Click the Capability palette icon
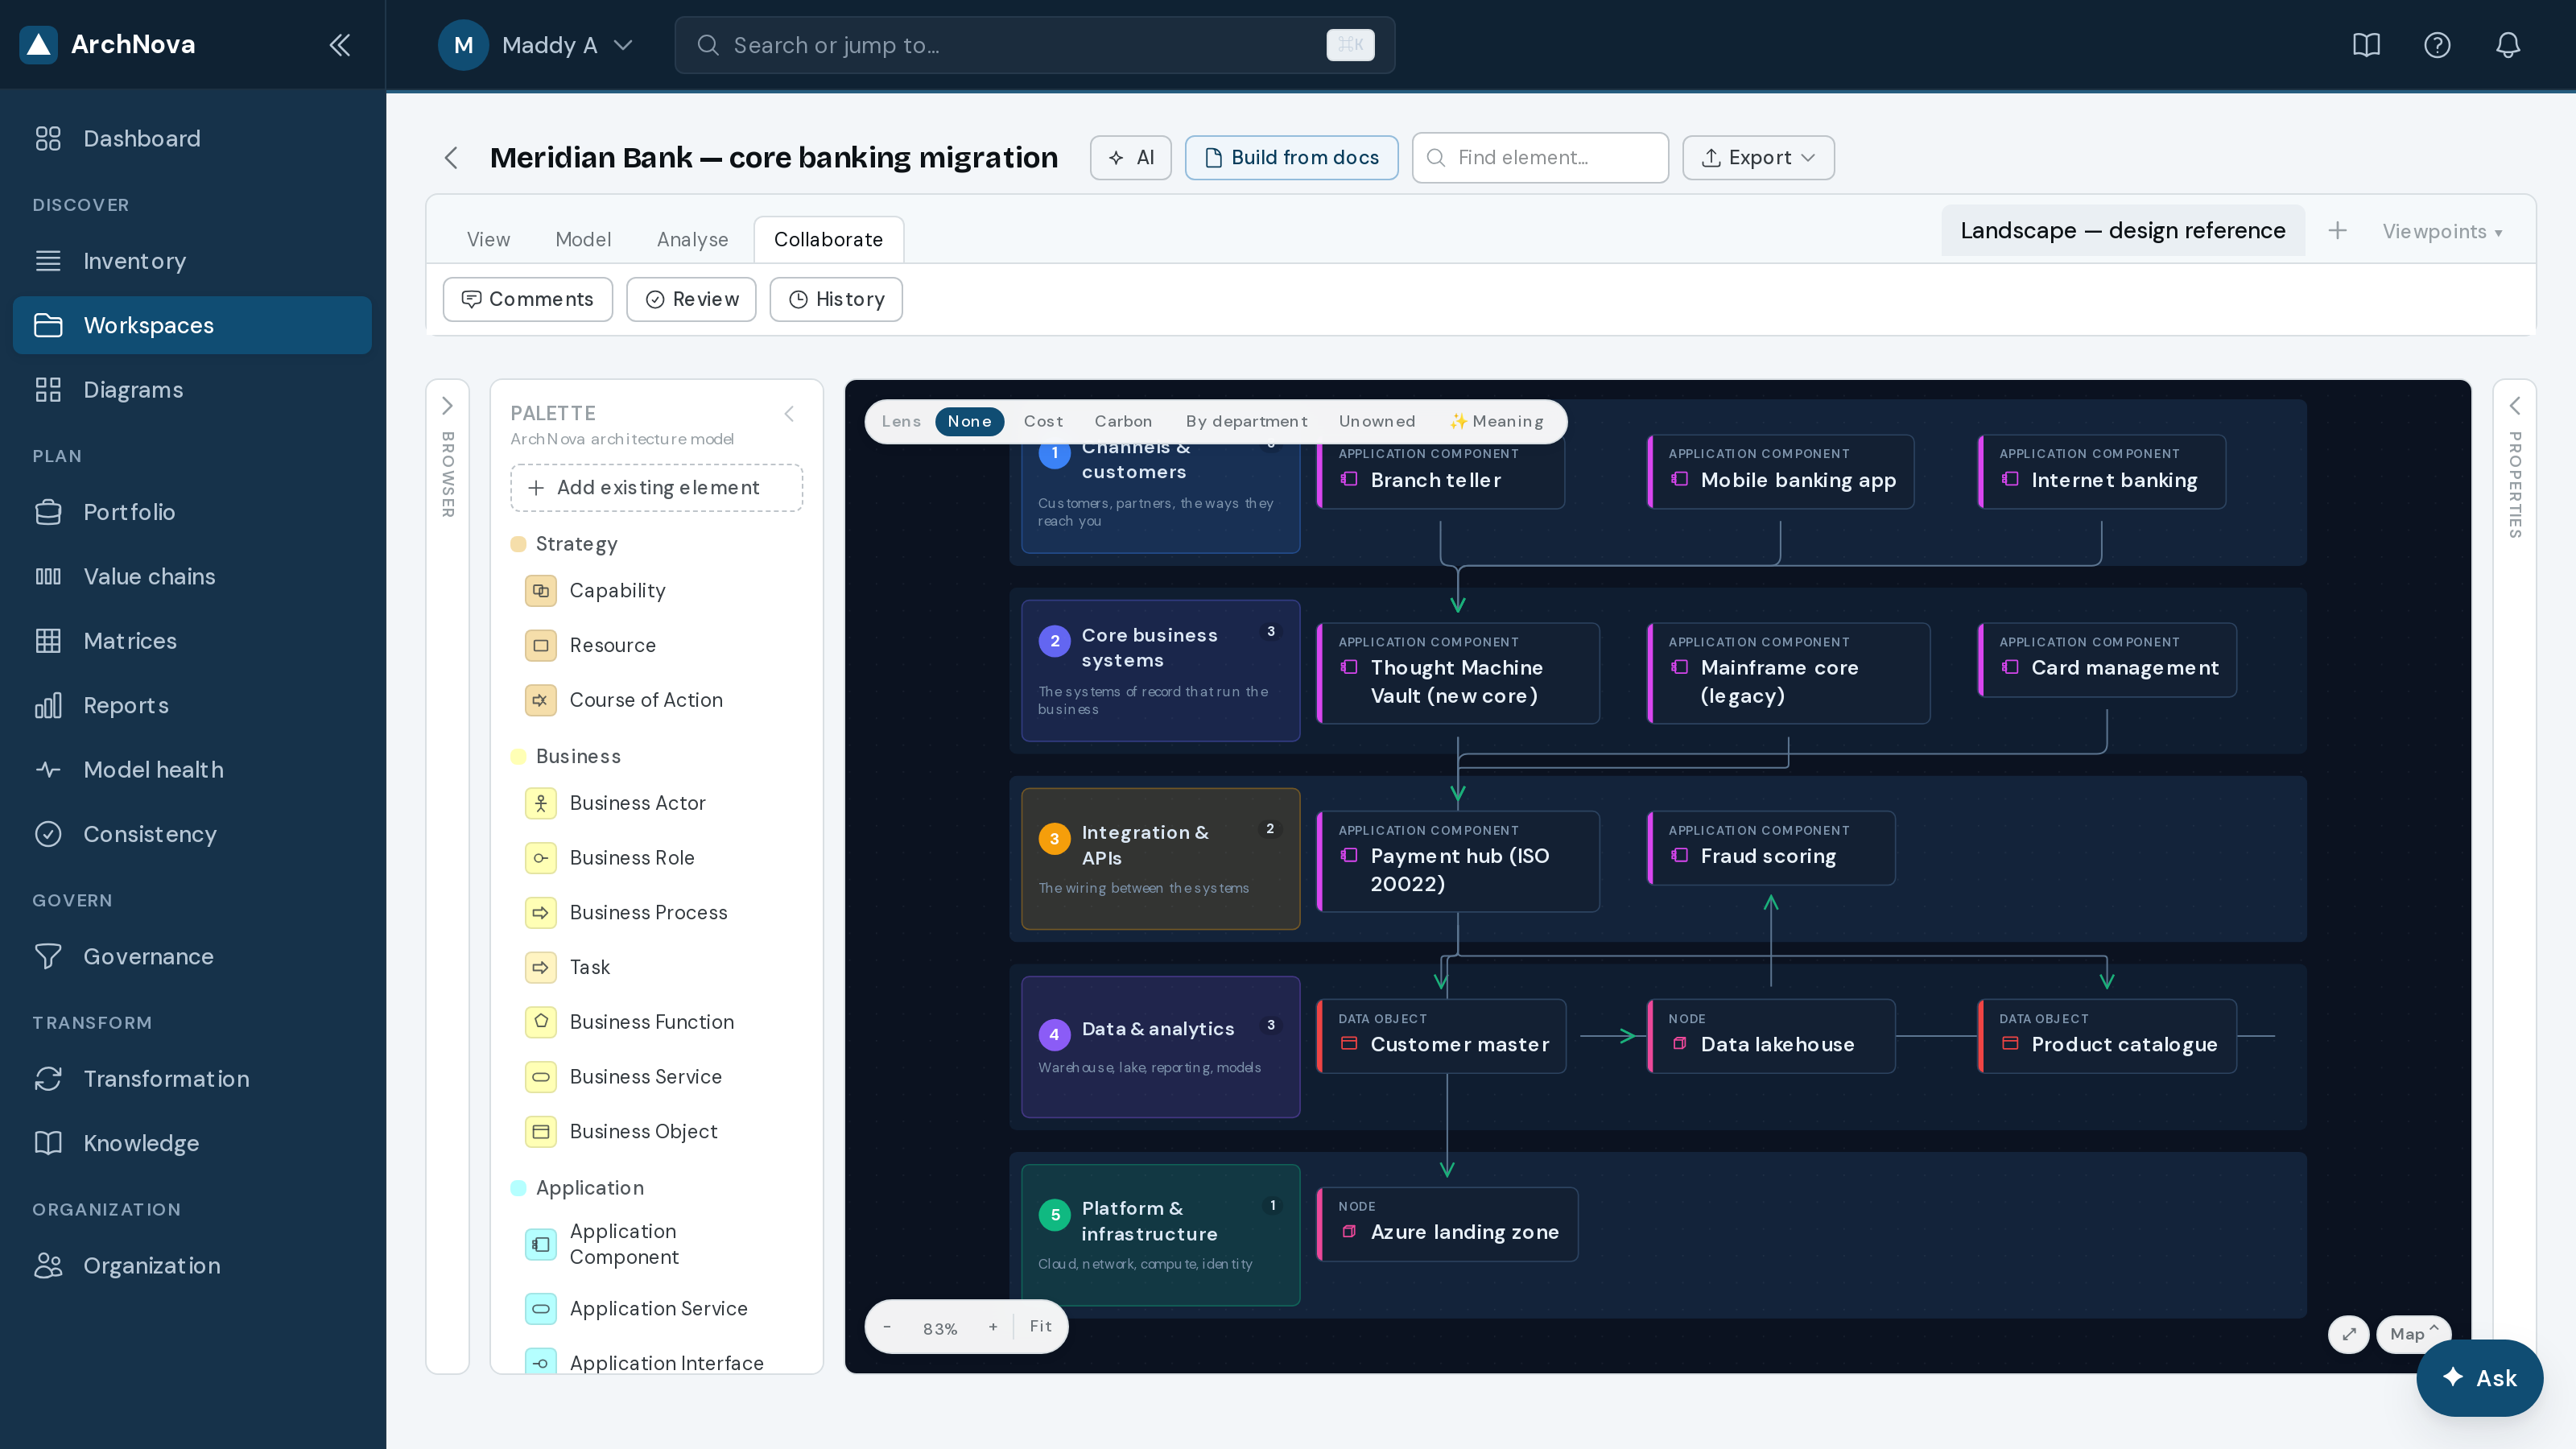 click(541, 591)
